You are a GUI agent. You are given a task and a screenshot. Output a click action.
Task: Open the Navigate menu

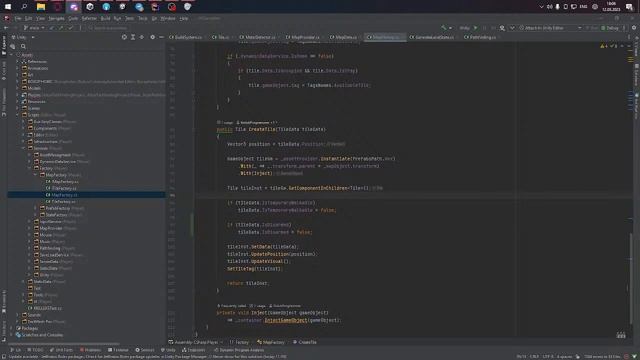(x=57, y=18)
